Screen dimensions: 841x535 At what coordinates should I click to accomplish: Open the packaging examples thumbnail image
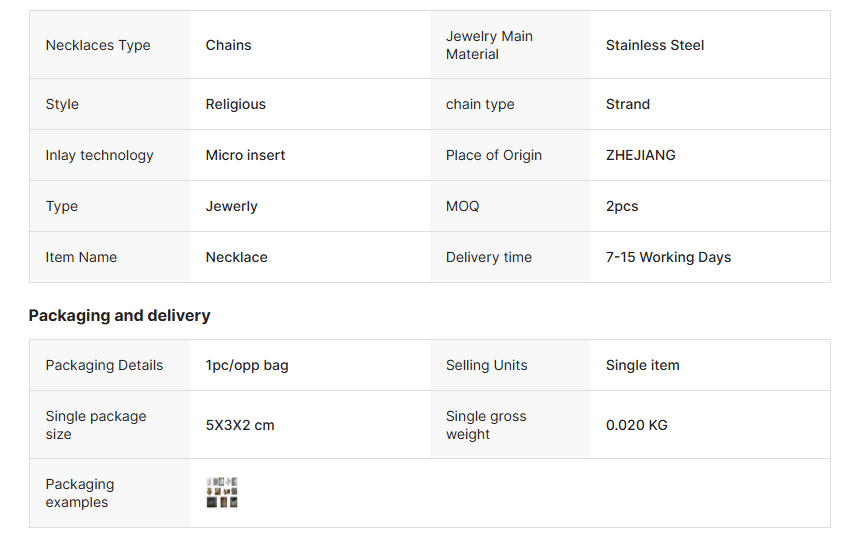222,492
